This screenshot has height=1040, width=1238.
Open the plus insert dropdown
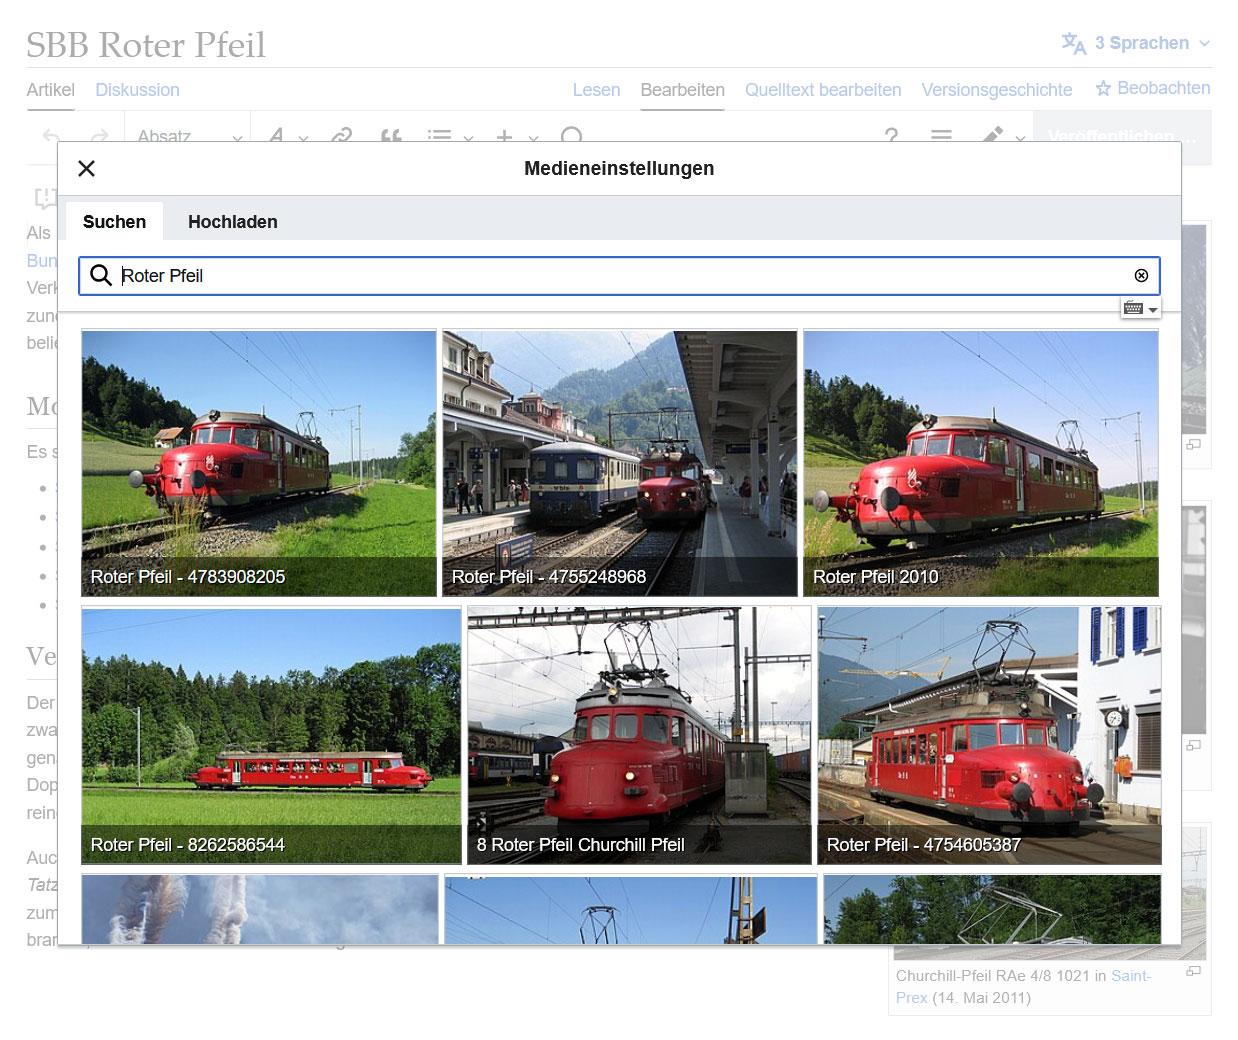[x=516, y=135]
